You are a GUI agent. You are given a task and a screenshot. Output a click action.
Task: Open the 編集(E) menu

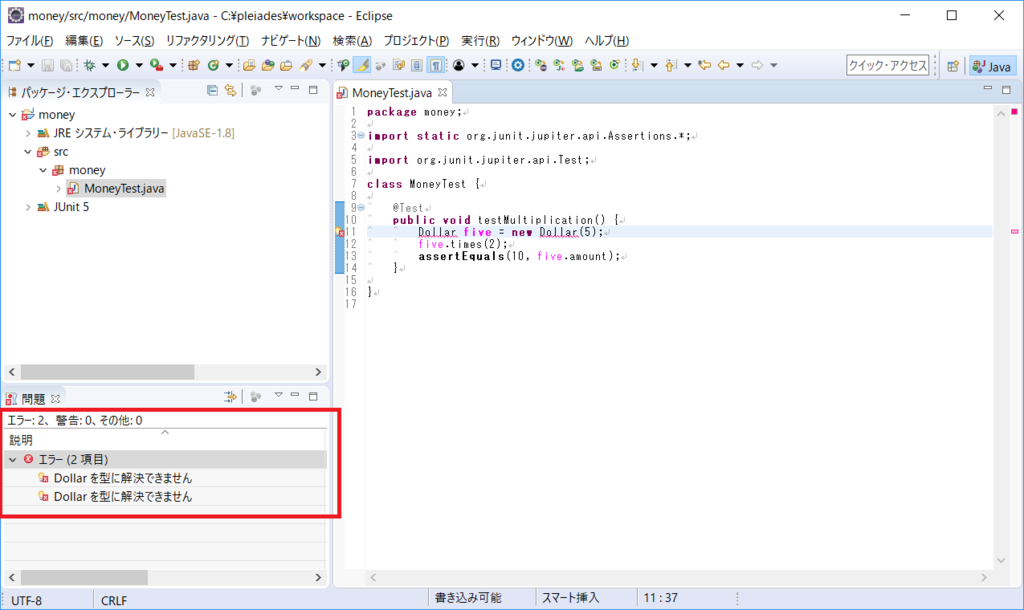point(84,40)
